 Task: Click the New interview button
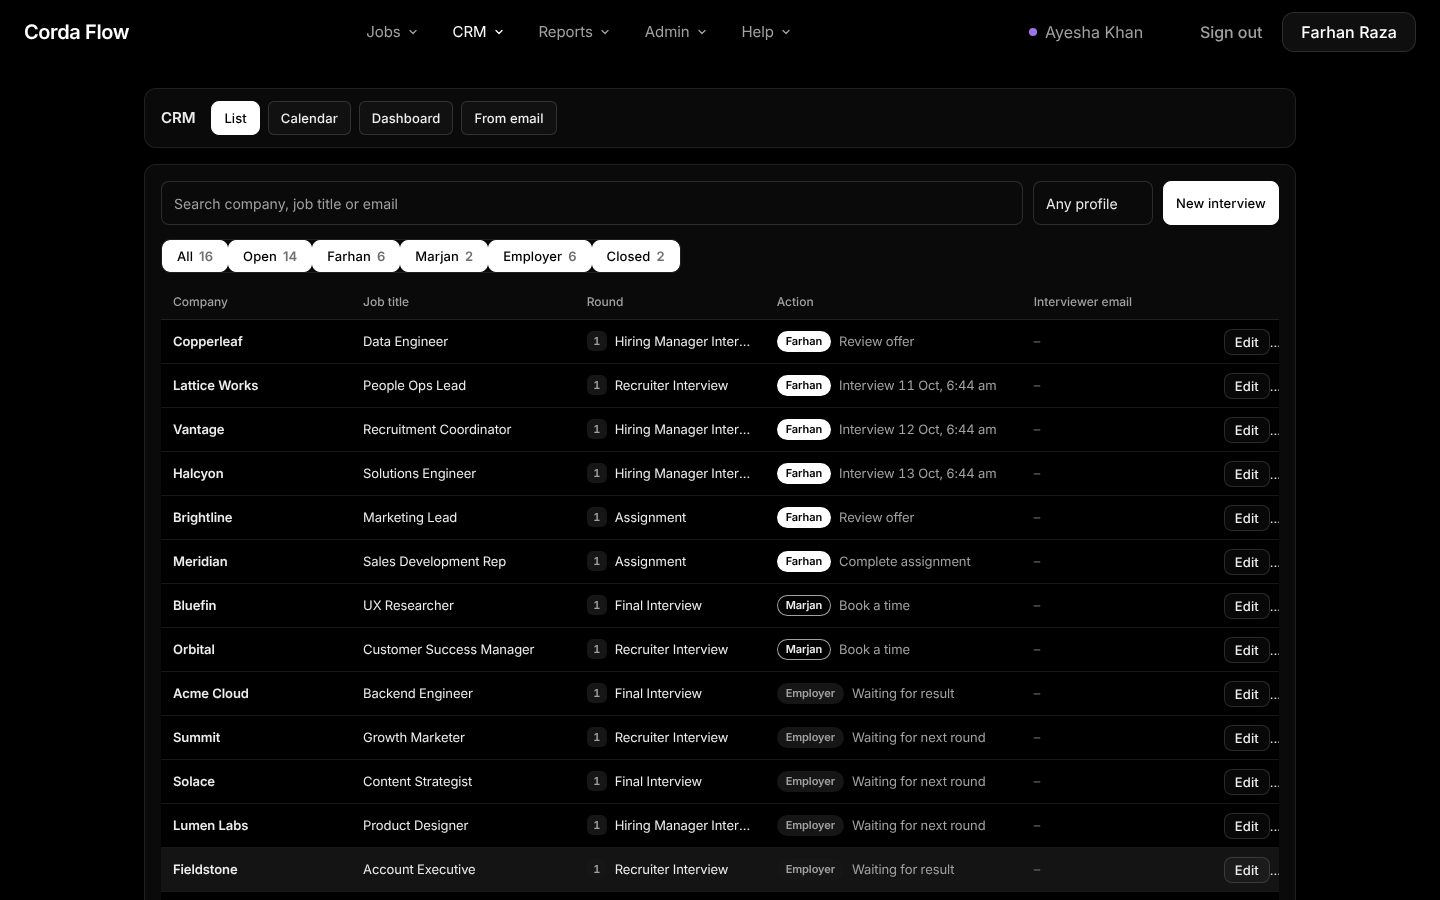point(1220,203)
